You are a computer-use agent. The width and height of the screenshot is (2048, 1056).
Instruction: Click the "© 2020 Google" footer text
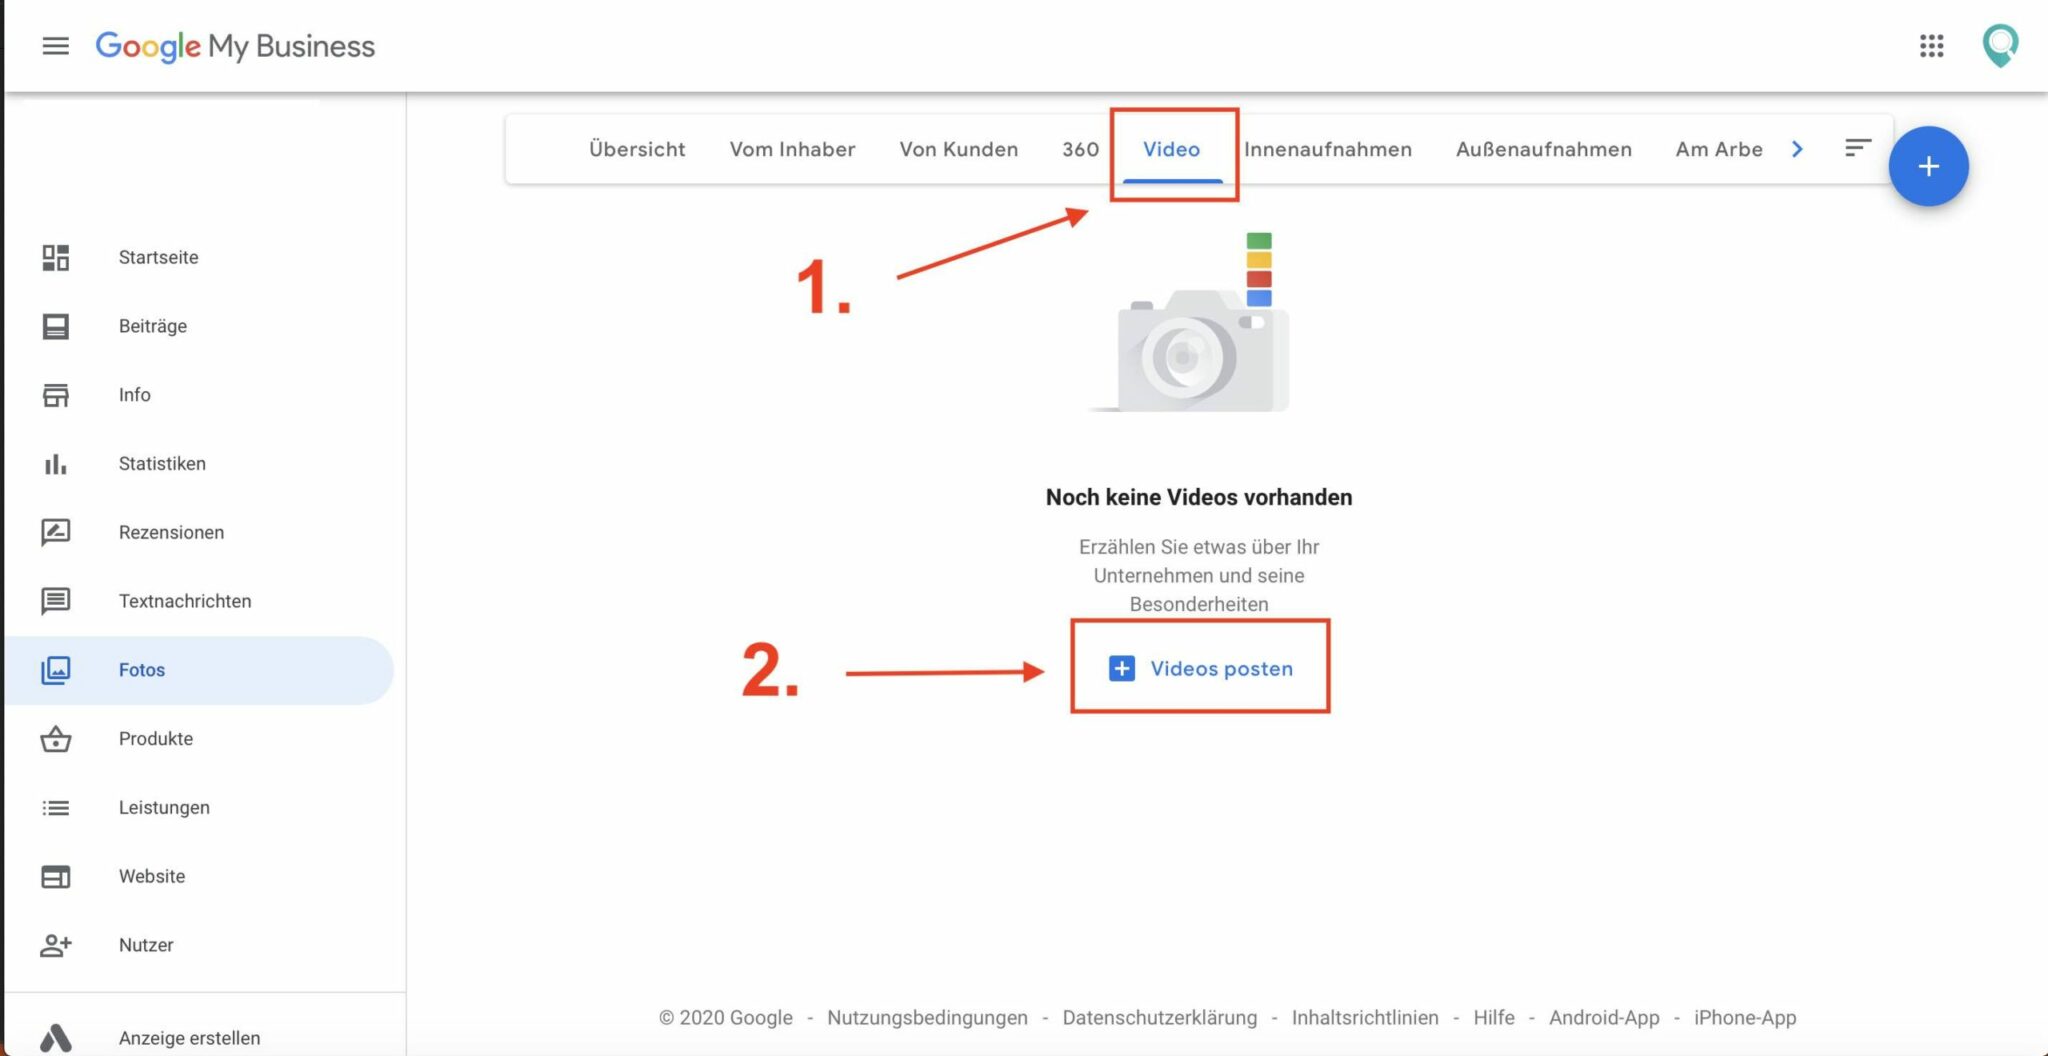725,1017
